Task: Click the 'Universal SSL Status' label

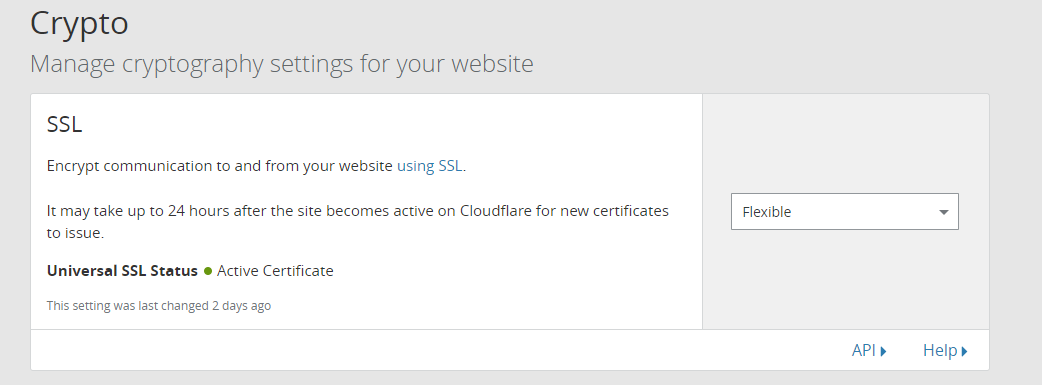Action: pyautogui.click(x=122, y=271)
